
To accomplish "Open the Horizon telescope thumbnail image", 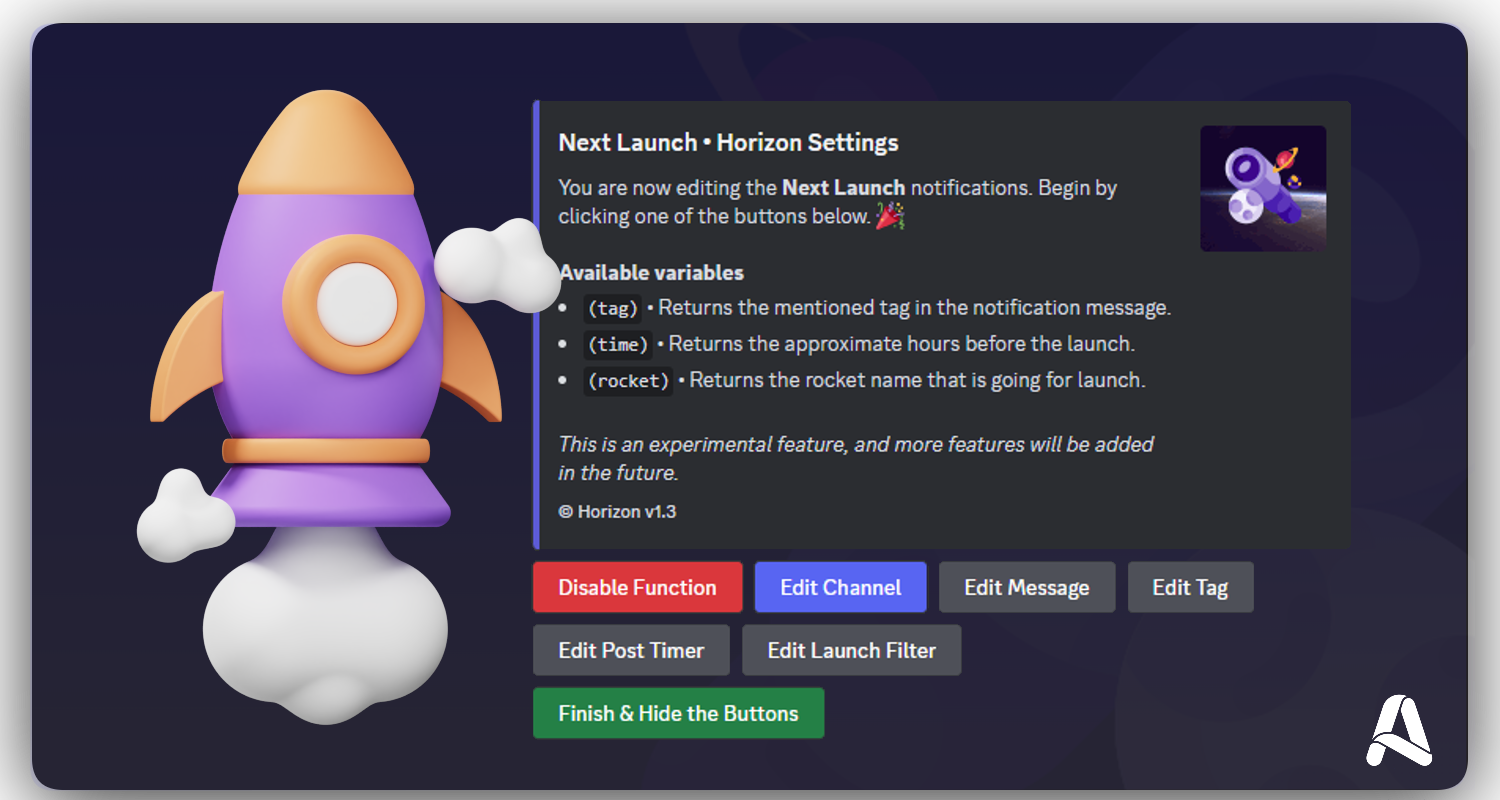I will (1263, 188).
